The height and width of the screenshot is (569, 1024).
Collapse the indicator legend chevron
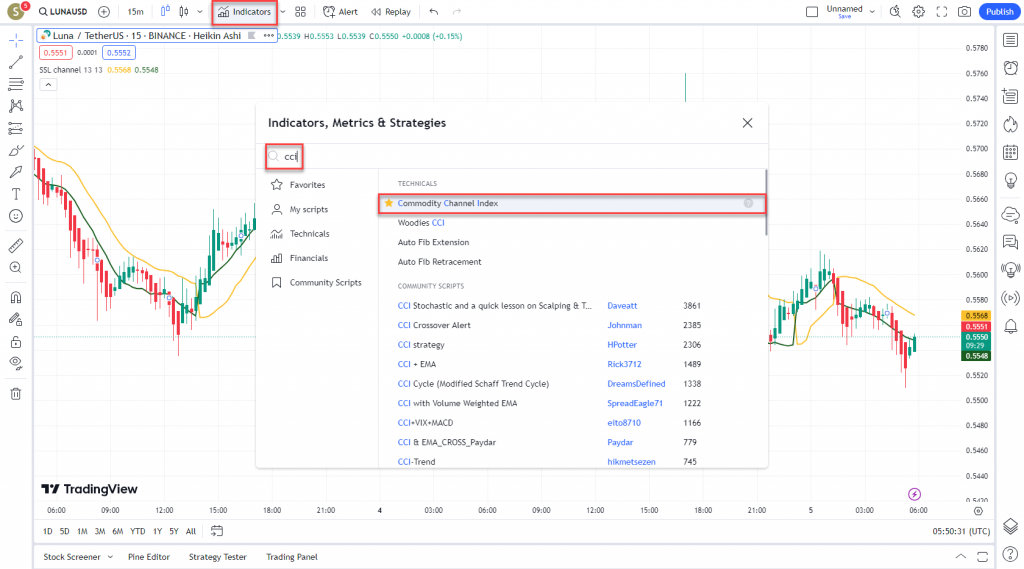tap(48, 85)
